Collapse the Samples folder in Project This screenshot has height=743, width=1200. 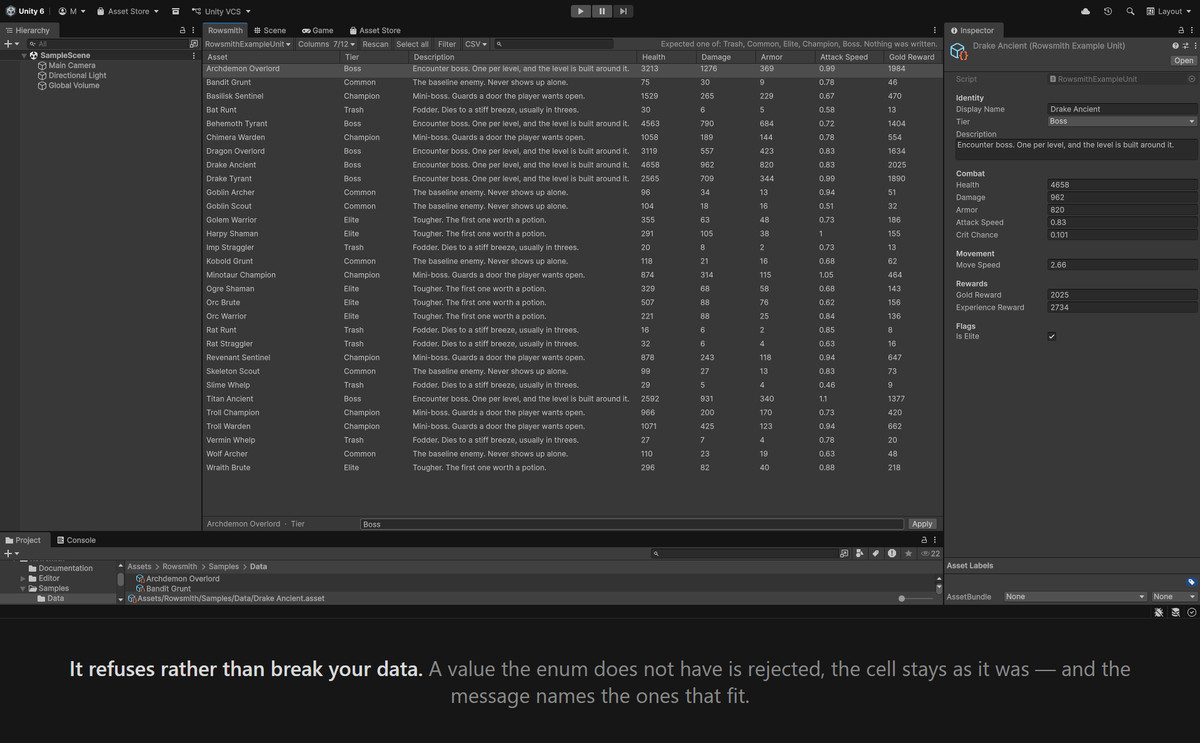coord(23,588)
